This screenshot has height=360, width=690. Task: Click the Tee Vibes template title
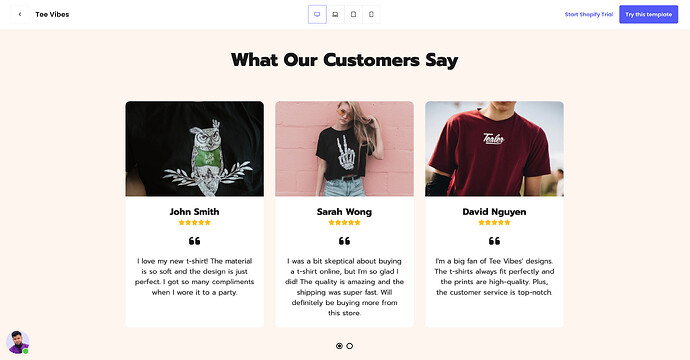pyautogui.click(x=52, y=15)
